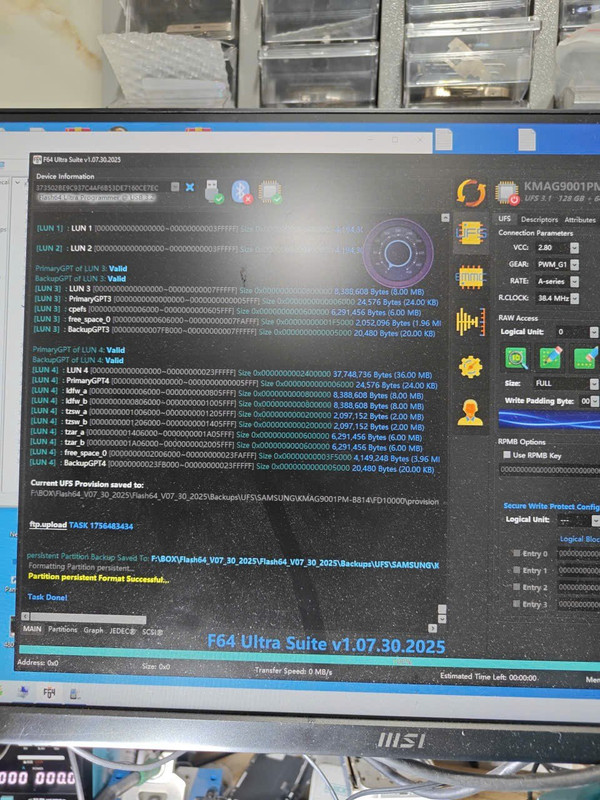Click the small gray button beside device serial
The height and width of the screenshot is (800, 600).
(x=175, y=187)
